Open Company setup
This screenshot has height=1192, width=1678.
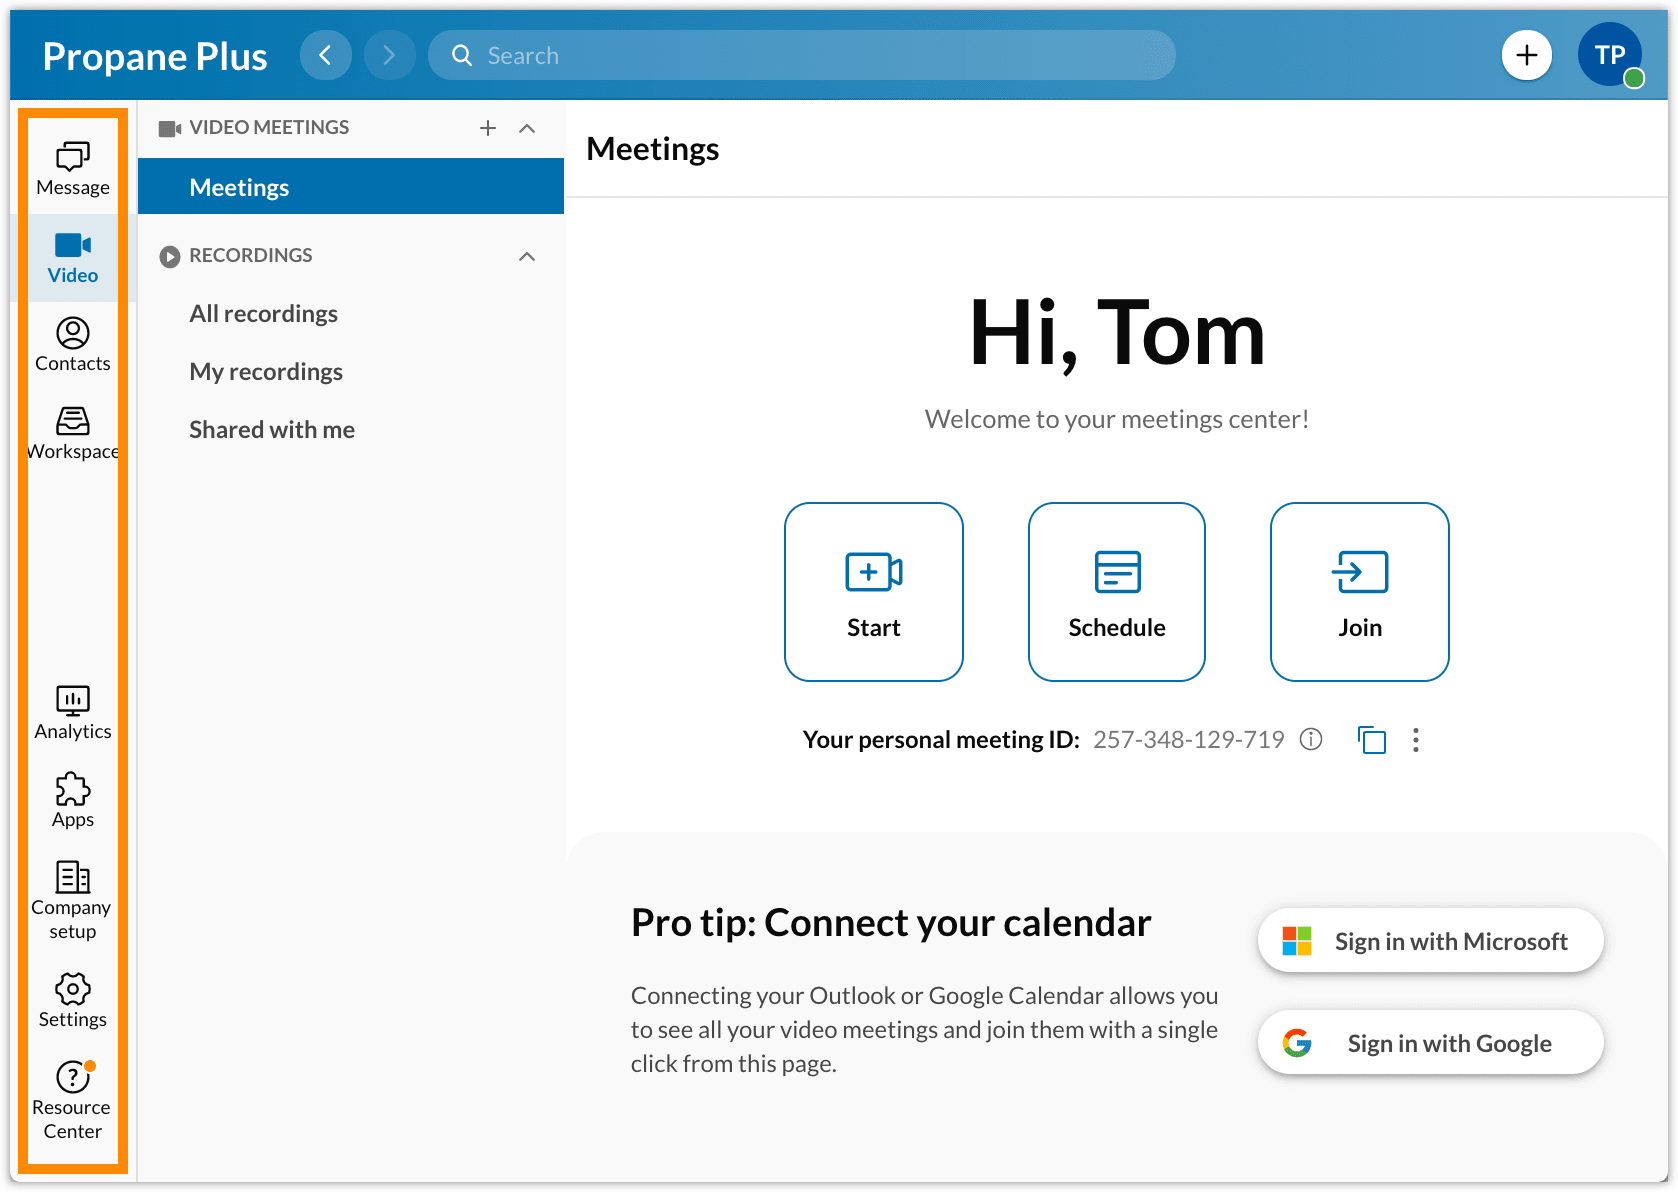coord(72,897)
